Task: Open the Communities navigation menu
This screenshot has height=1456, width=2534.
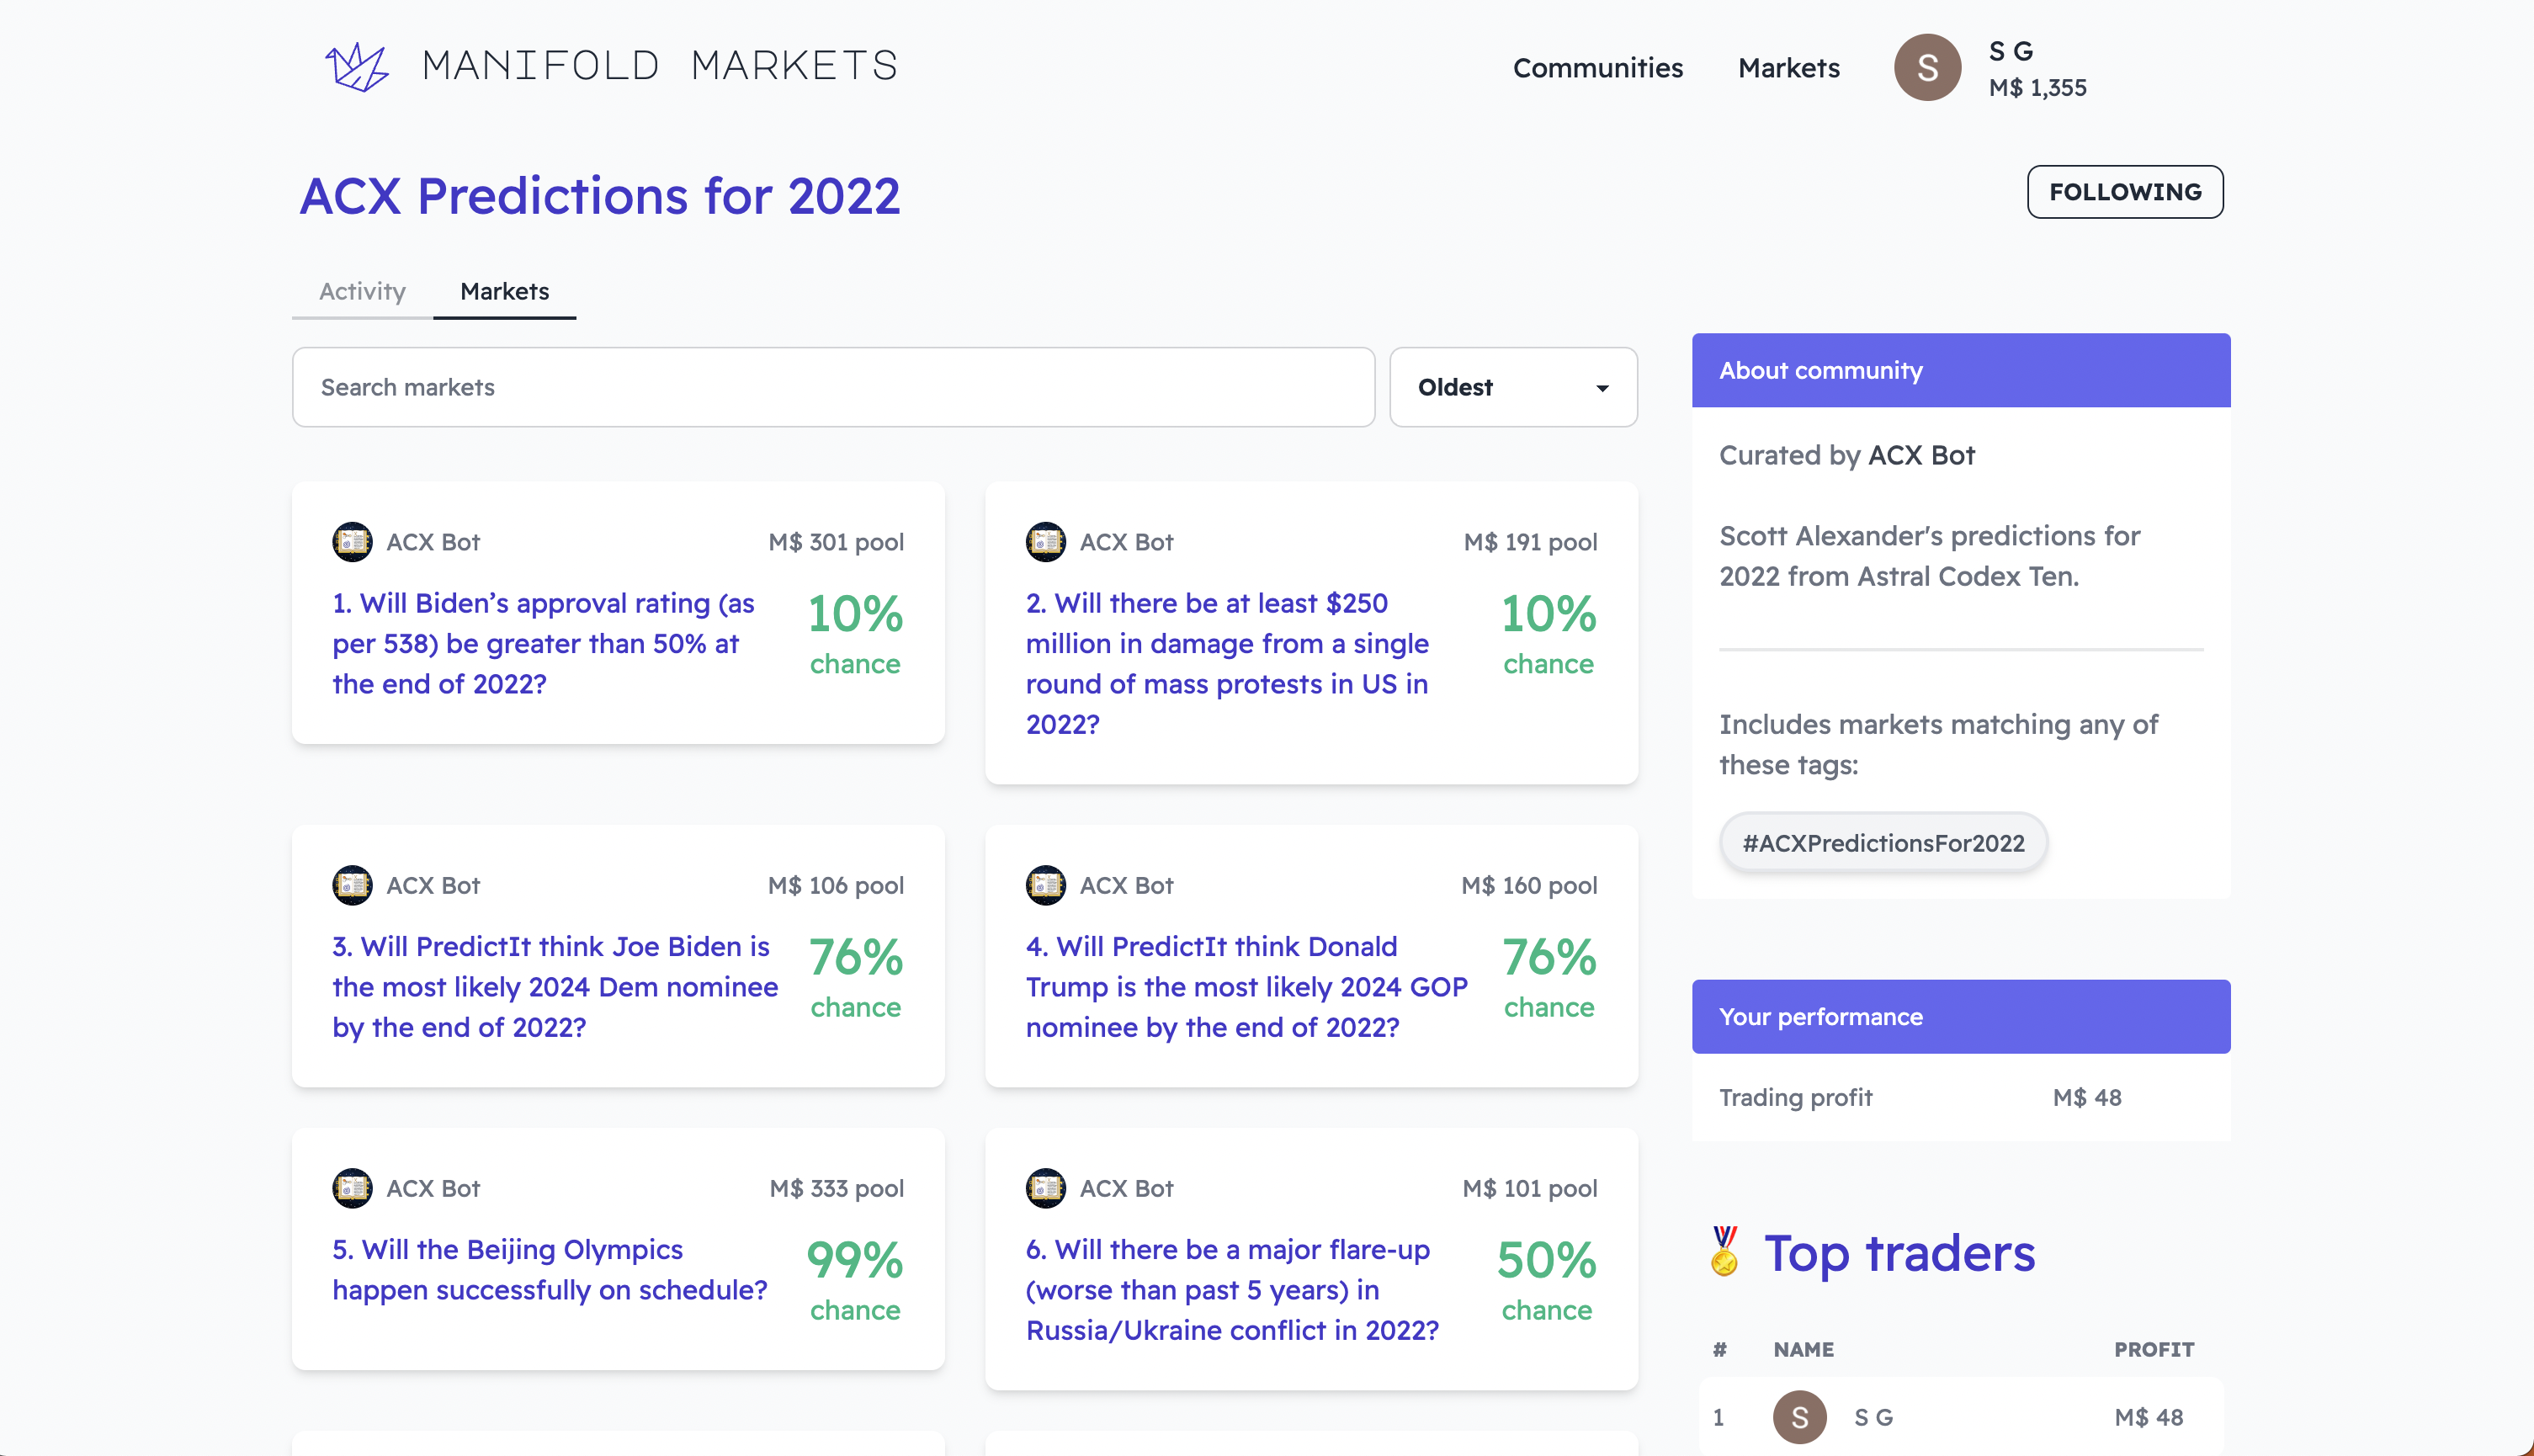Action: tap(1597, 67)
